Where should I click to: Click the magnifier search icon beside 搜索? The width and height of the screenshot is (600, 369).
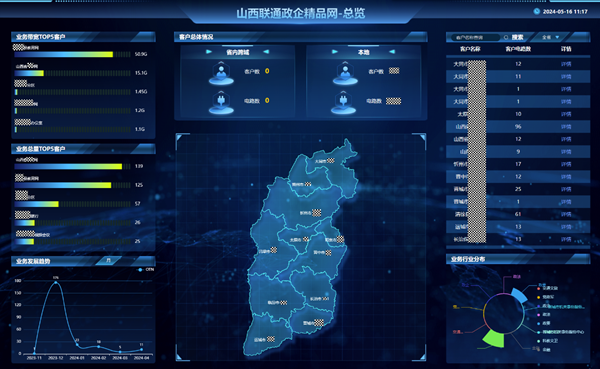click(x=506, y=37)
